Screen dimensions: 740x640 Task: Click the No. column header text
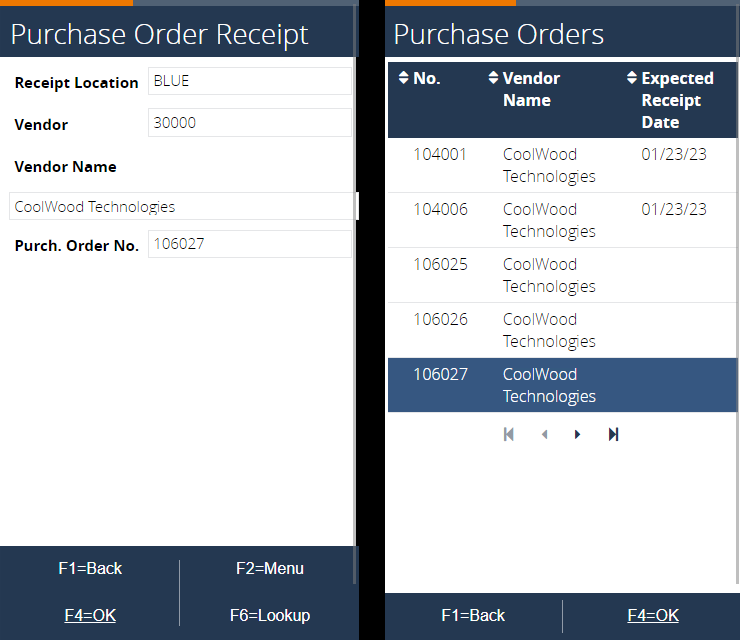tap(427, 78)
